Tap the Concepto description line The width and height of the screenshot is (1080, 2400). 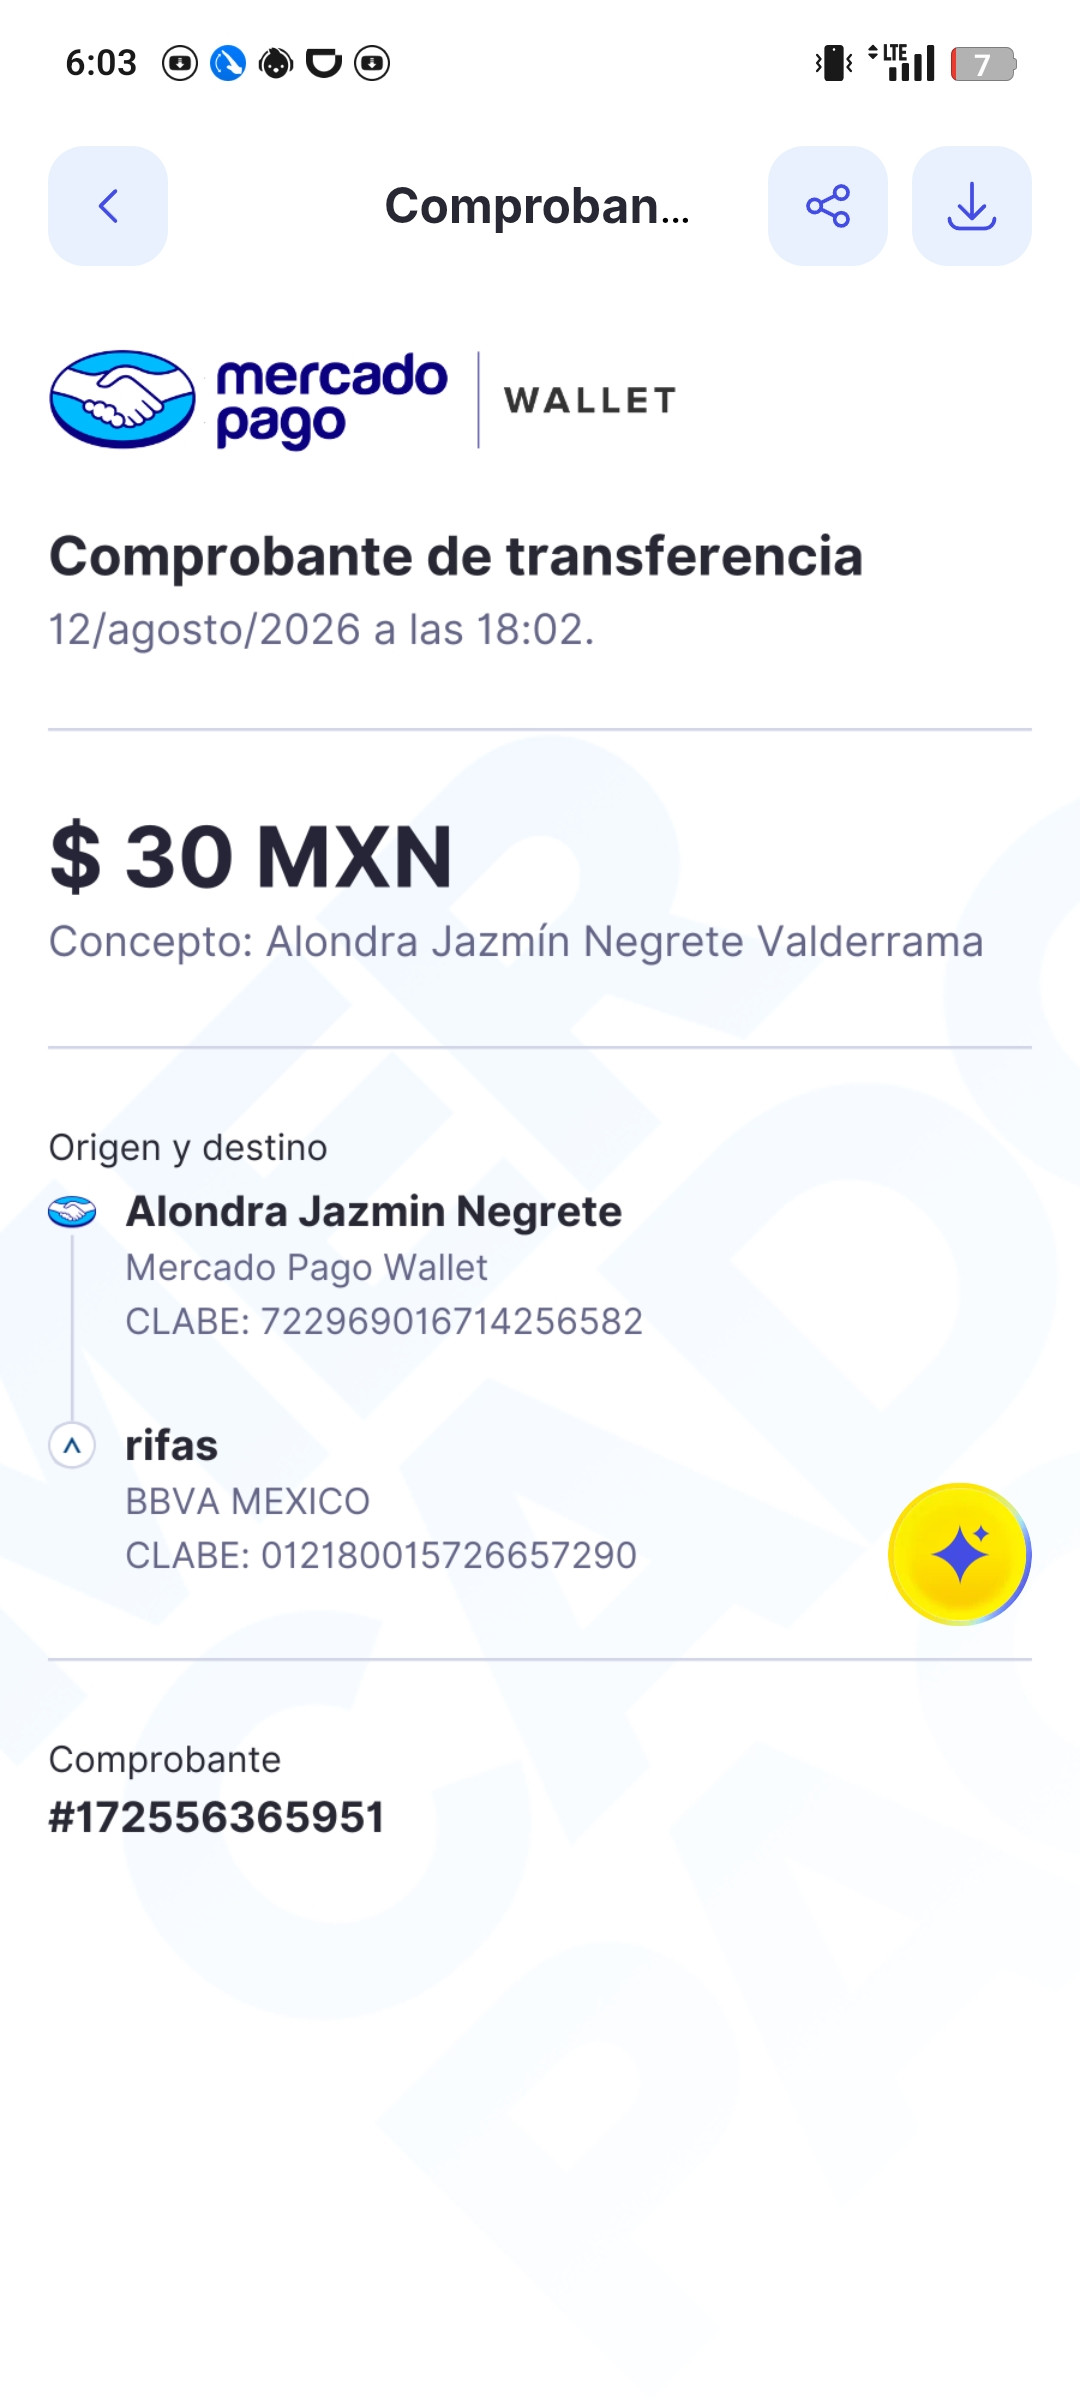pos(516,941)
